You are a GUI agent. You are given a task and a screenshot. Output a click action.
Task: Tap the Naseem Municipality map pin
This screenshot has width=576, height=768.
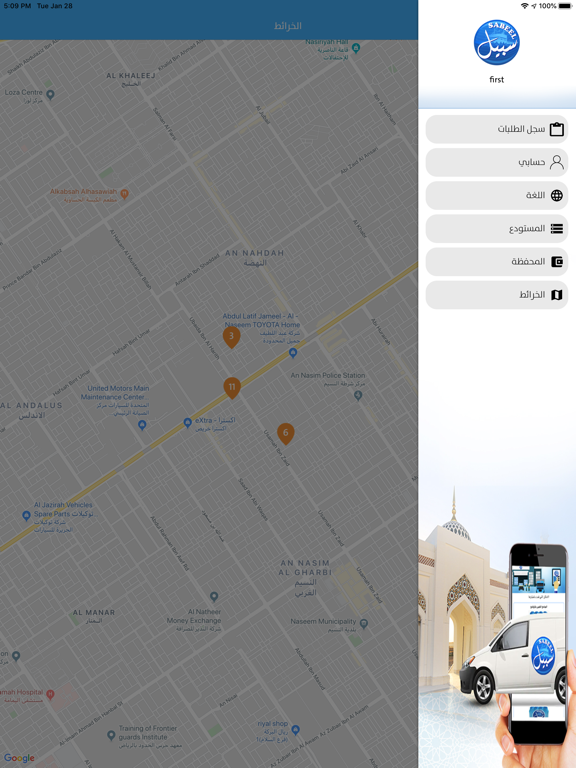pyautogui.click(x=363, y=624)
